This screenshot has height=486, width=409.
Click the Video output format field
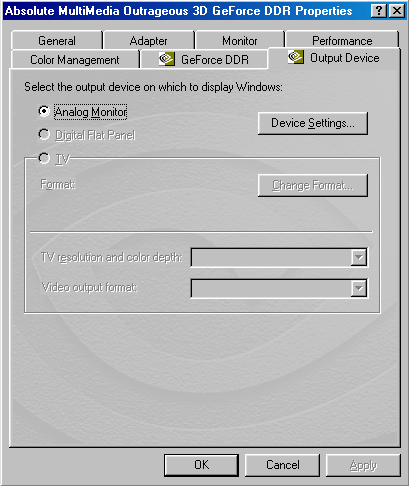tap(279, 288)
